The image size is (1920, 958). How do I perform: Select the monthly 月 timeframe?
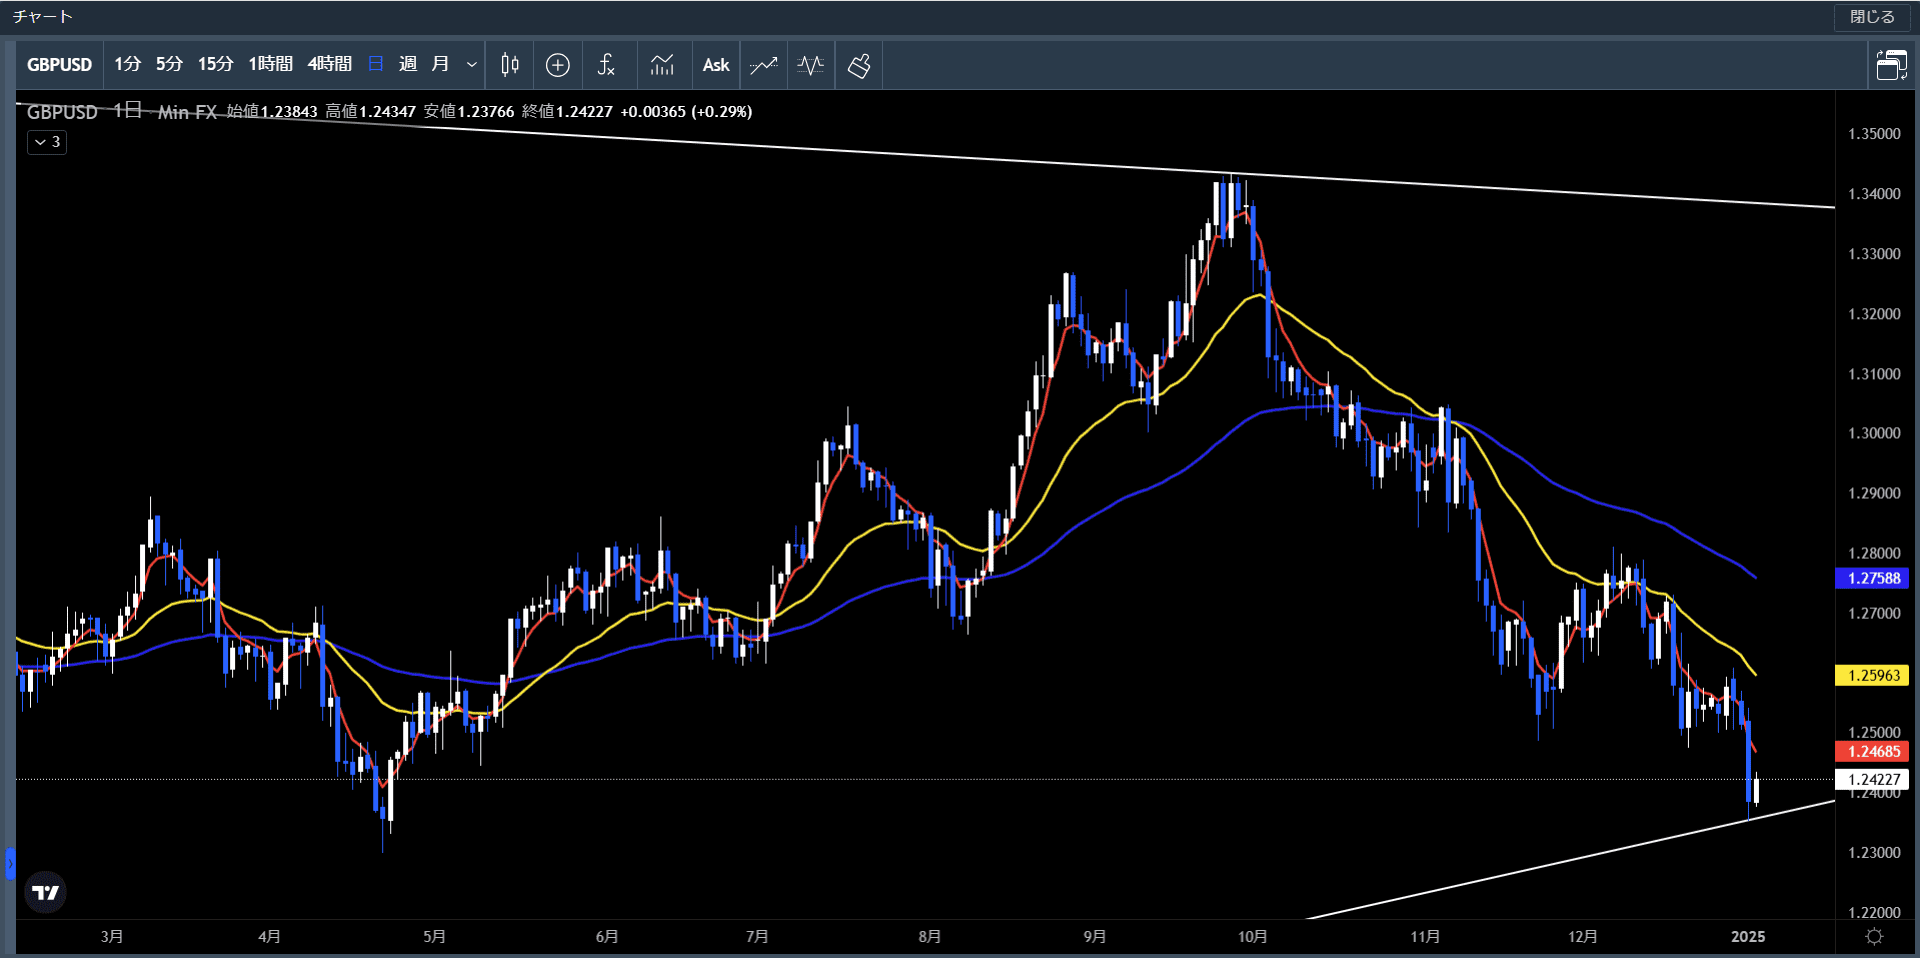440,65
